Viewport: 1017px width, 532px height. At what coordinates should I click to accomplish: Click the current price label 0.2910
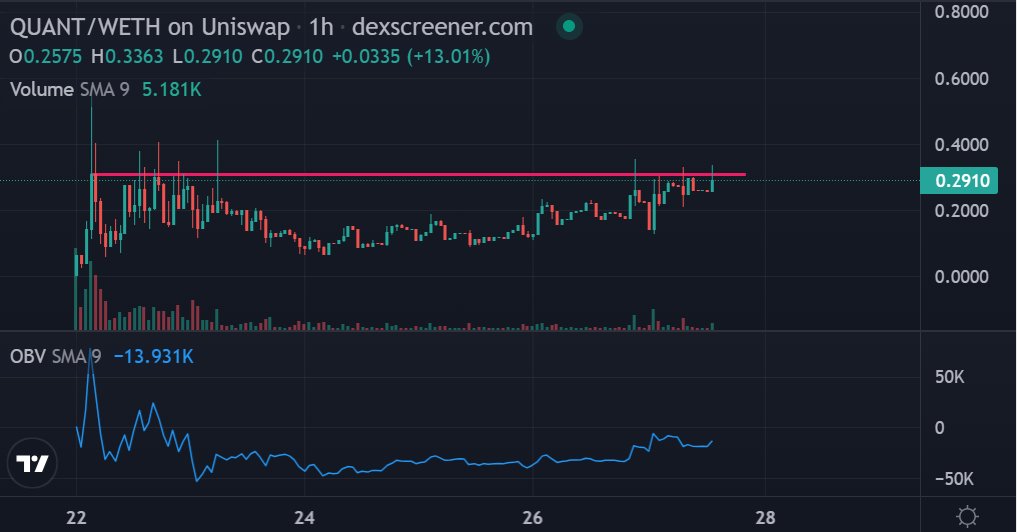pyautogui.click(x=959, y=180)
